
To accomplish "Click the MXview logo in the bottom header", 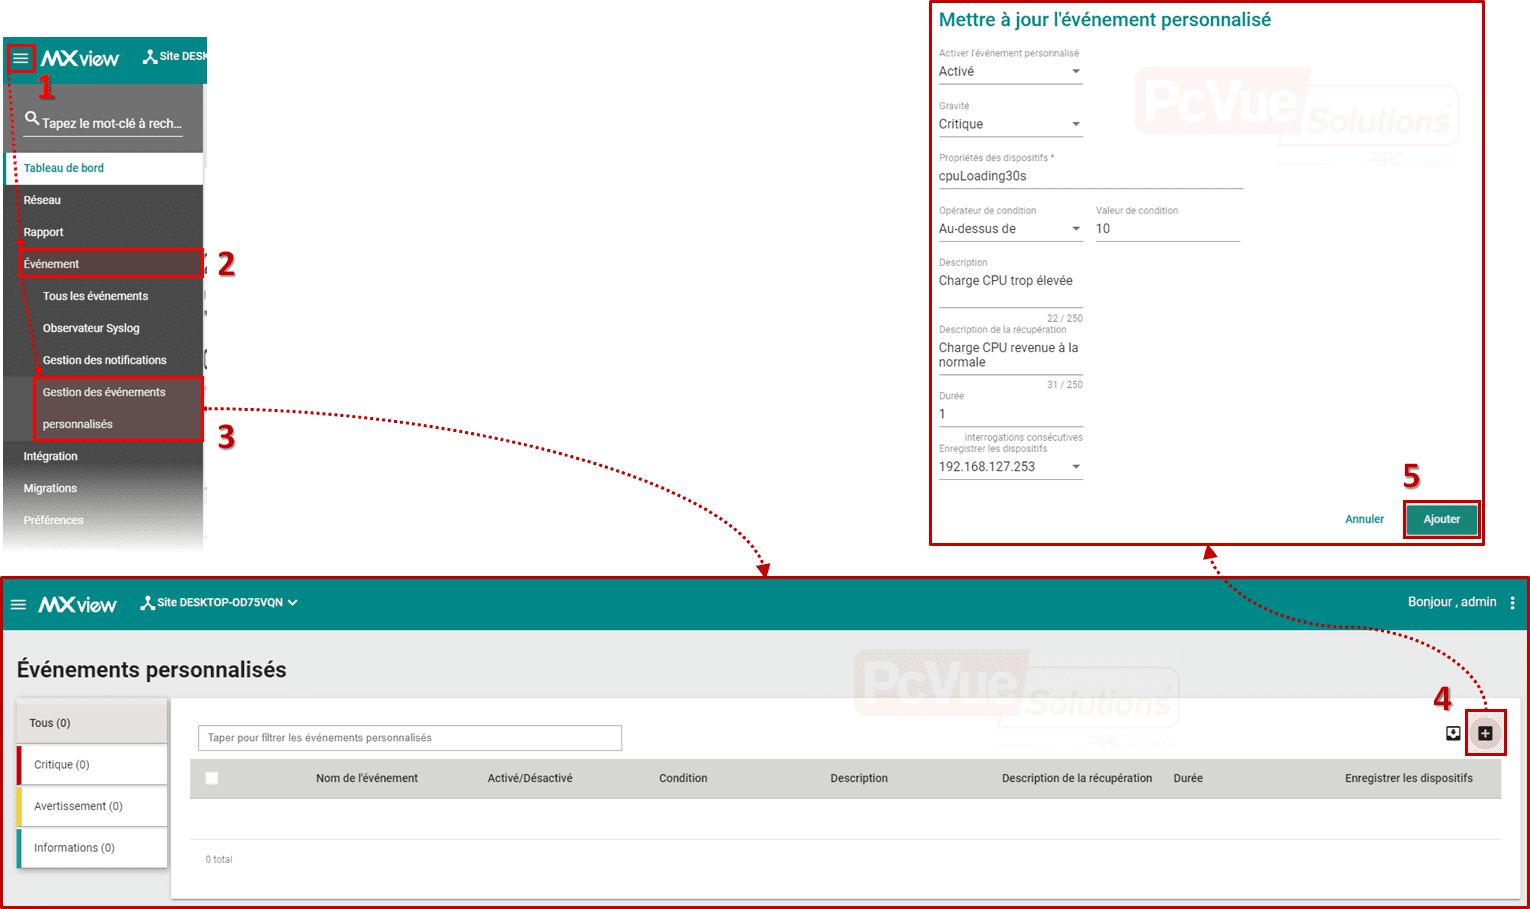I will pyautogui.click(x=78, y=605).
